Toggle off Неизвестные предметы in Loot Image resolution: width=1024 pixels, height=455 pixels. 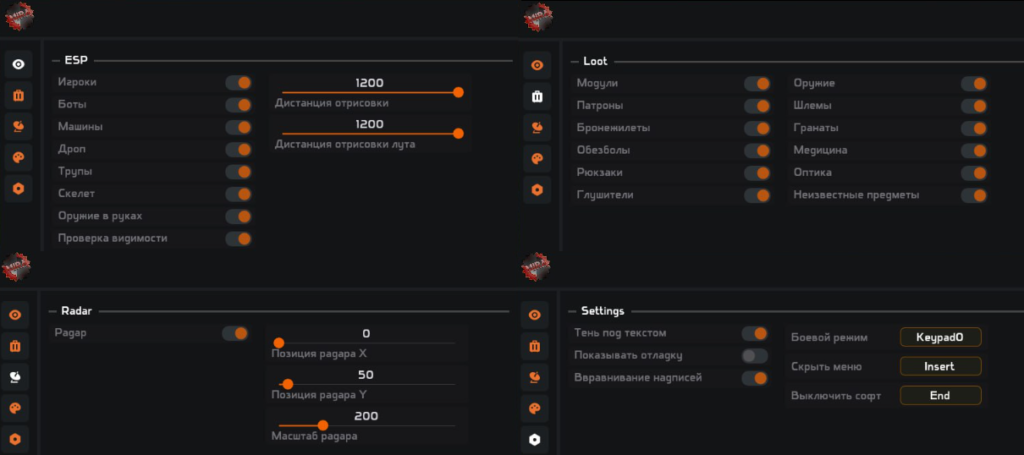[x=974, y=195]
